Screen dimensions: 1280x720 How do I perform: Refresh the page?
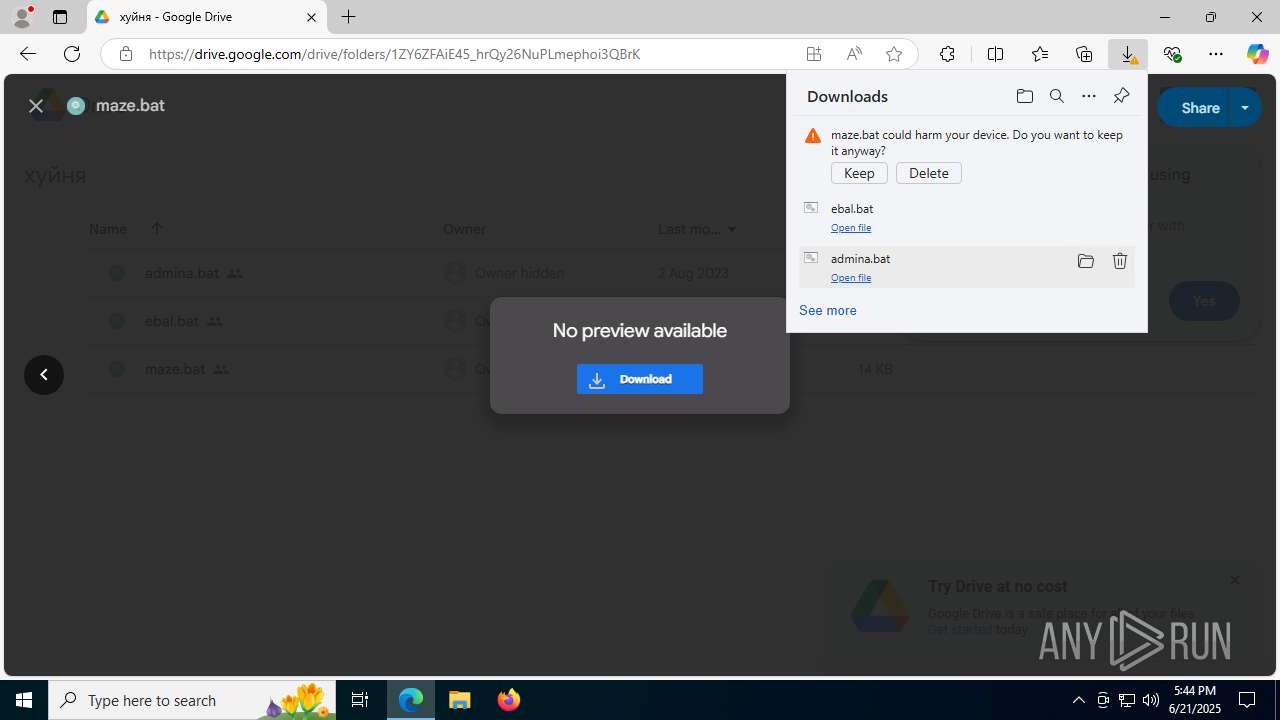click(x=72, y=54)
